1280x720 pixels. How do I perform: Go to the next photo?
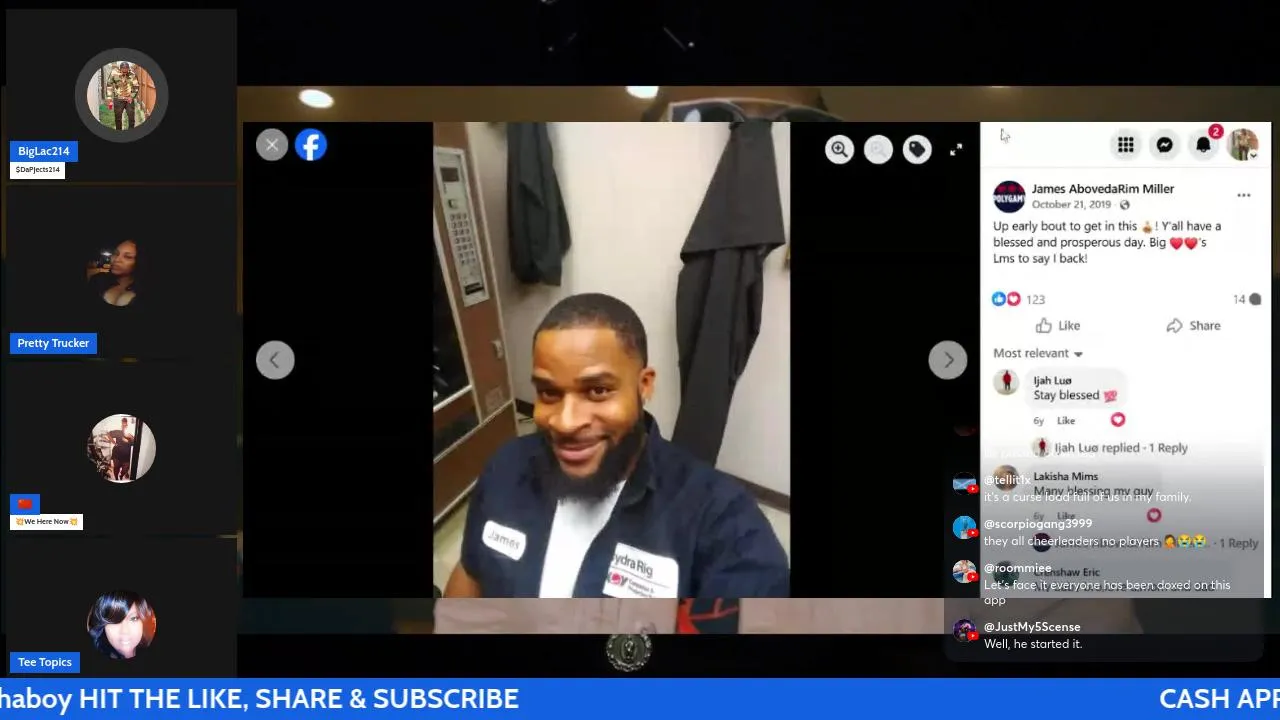point(947,360)
